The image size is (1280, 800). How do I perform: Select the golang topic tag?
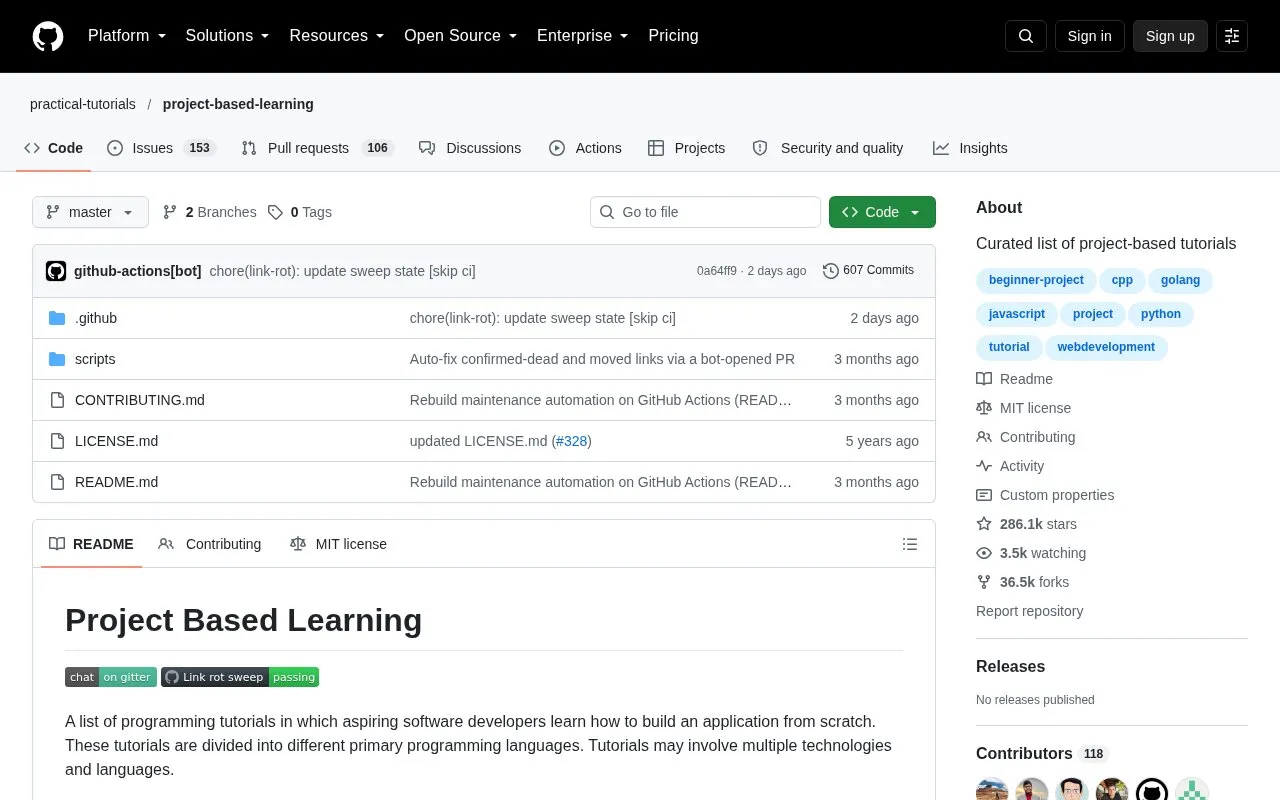pyautogui.click(x=1180, y=280)
